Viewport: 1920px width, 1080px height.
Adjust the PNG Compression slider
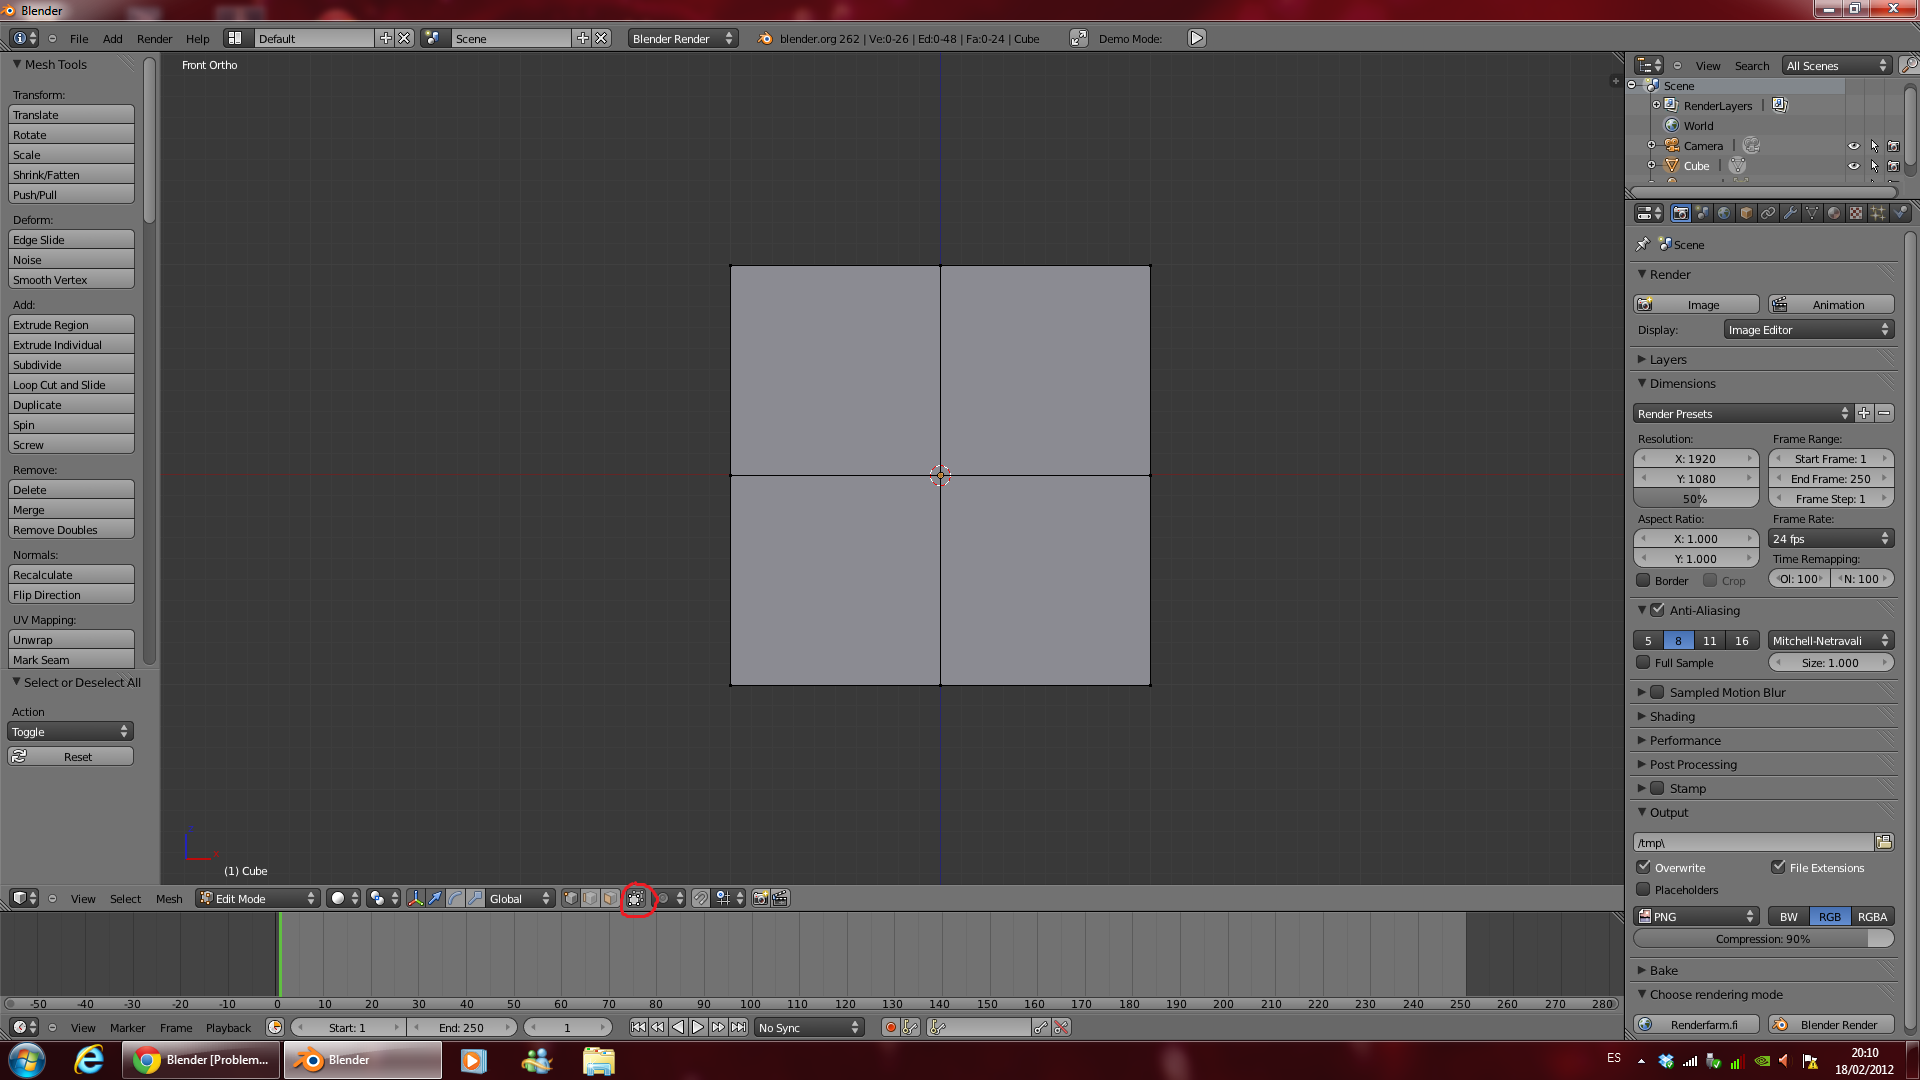(1763, 938)
